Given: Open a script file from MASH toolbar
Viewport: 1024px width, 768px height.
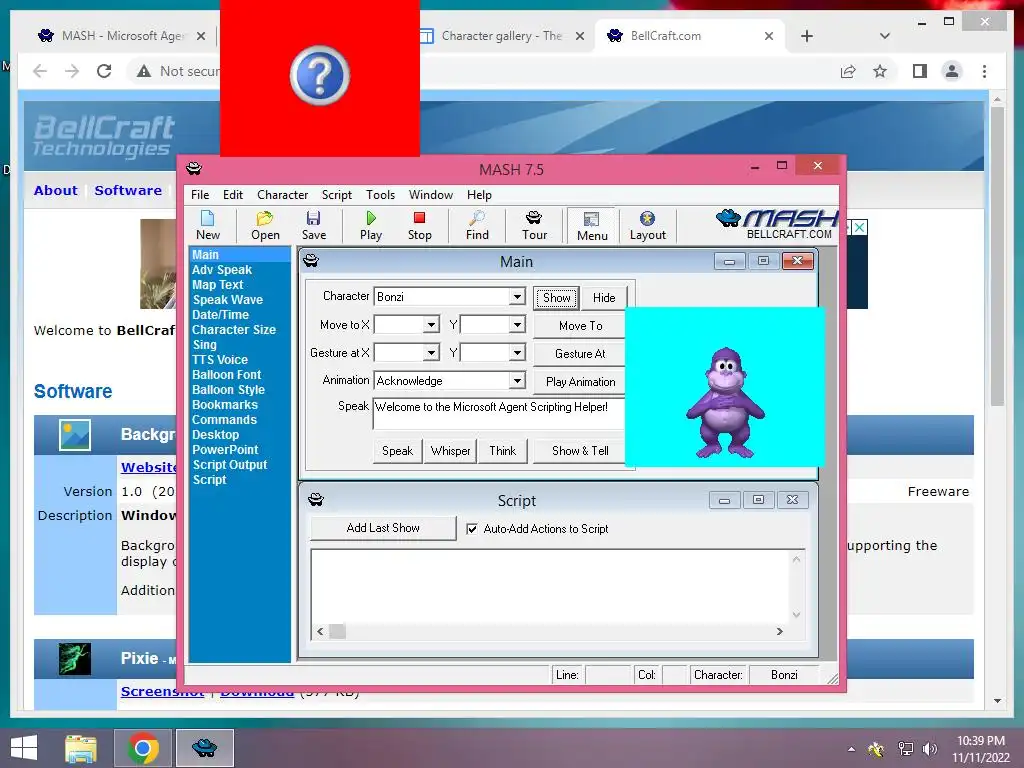Looking at the screenshot, I should click(x=265, y=226).
